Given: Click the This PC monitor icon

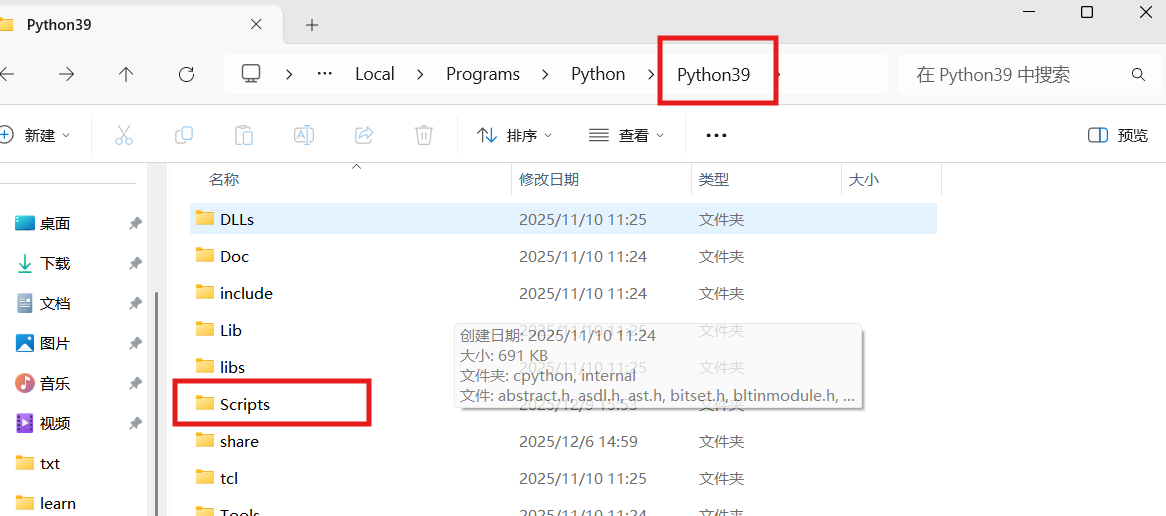Looking at the screenshot, I should click(251, 74).
